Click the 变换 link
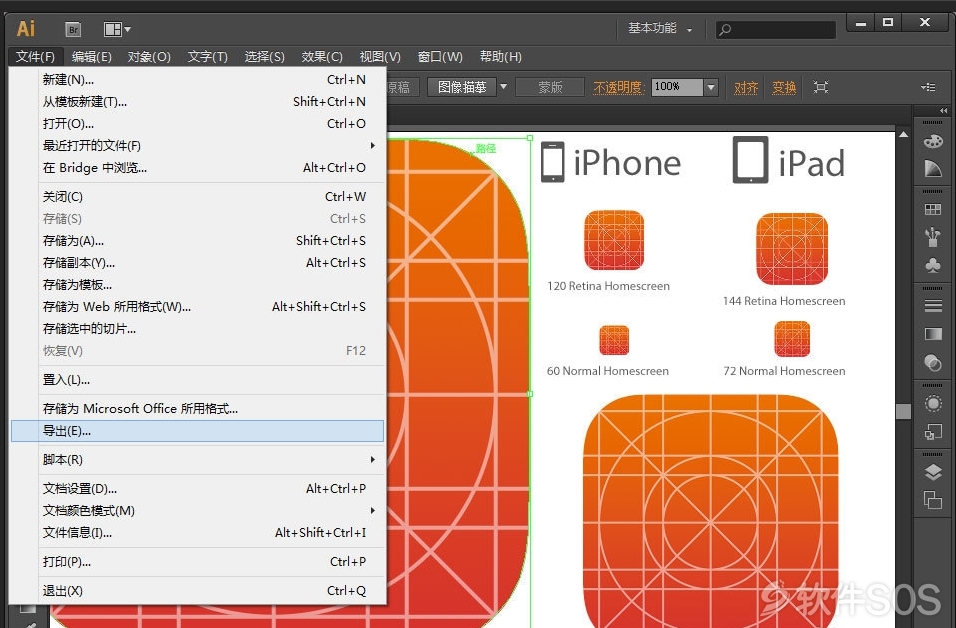 [784, 87]
